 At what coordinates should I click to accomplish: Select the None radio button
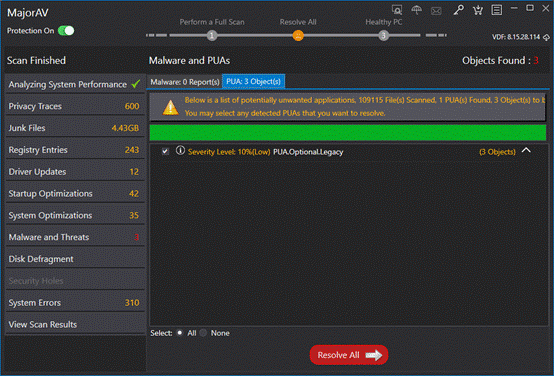click(x=203, y=333)
